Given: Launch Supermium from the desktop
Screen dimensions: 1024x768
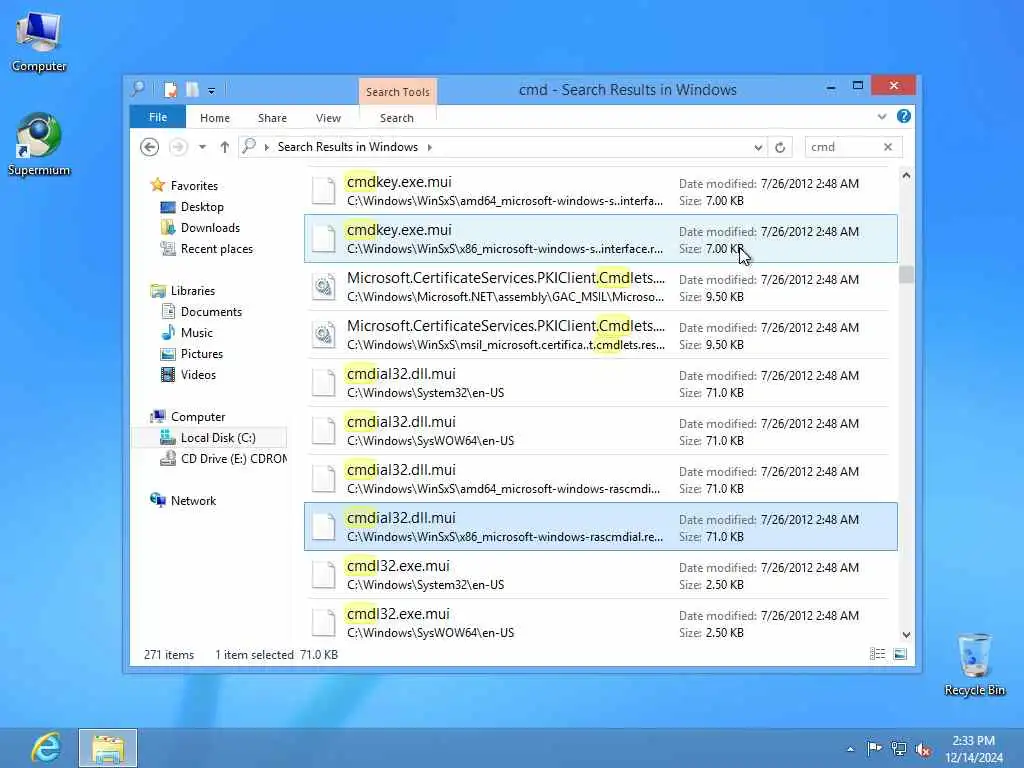Looking at the screenshot, I should (39, 144).
